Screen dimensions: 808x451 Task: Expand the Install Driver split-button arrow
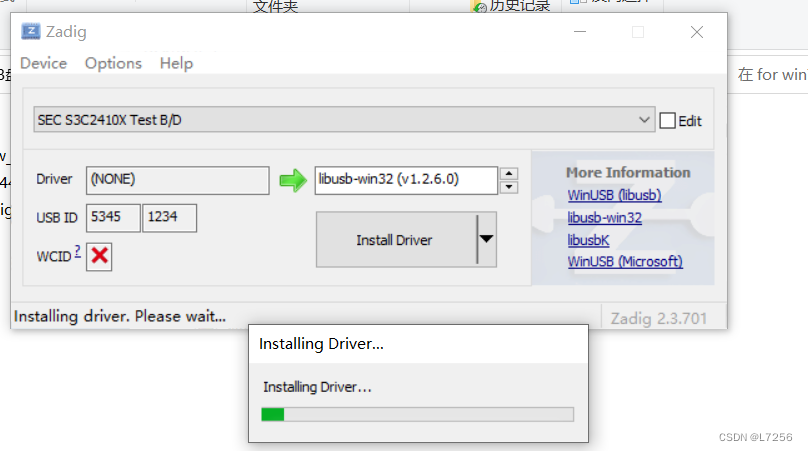pos(487,239)
